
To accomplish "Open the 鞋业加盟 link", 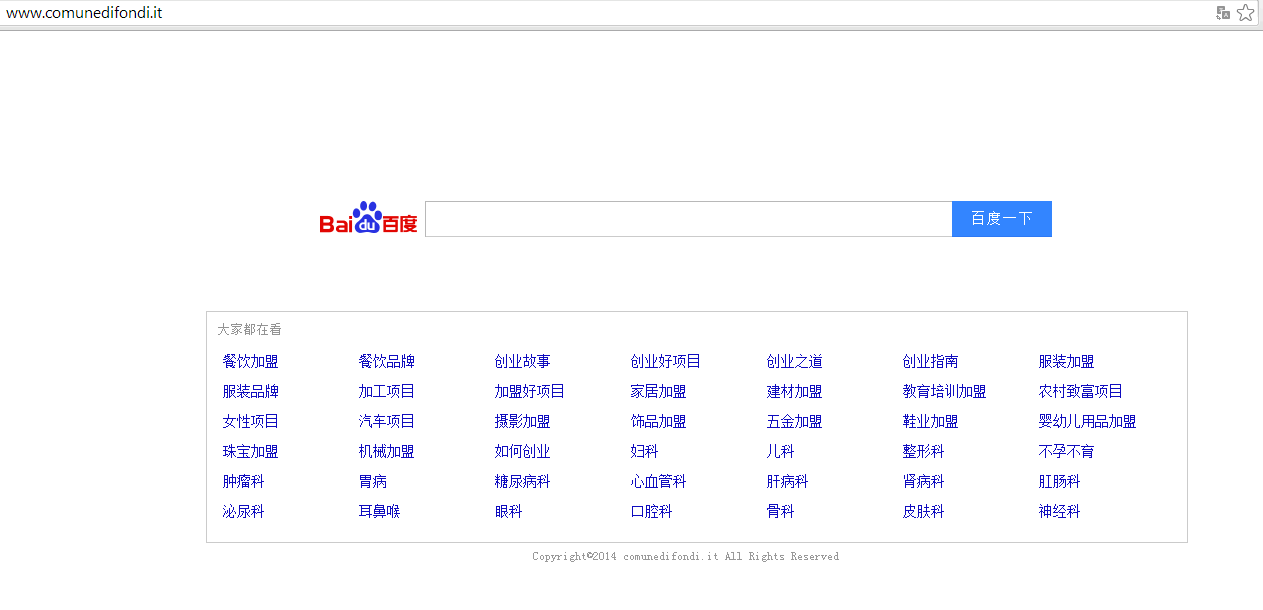I will pos(931,422).
